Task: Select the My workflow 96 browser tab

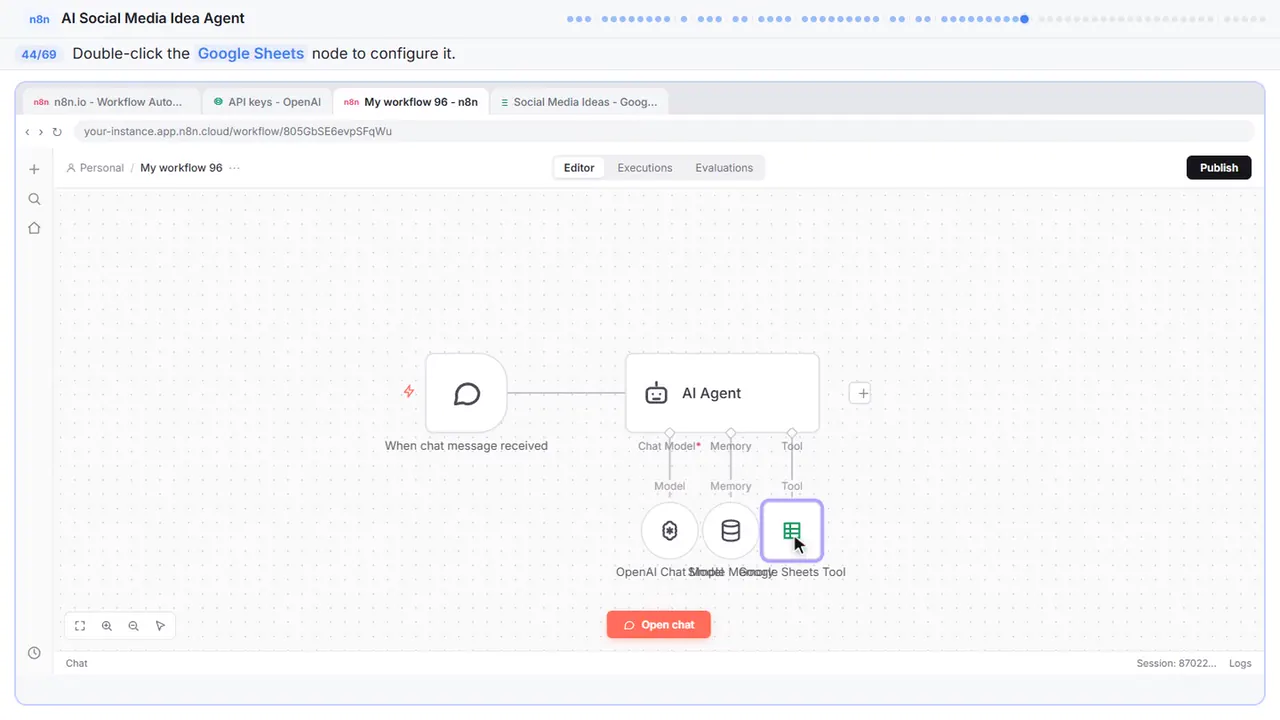Action: (x=412, y=102)
